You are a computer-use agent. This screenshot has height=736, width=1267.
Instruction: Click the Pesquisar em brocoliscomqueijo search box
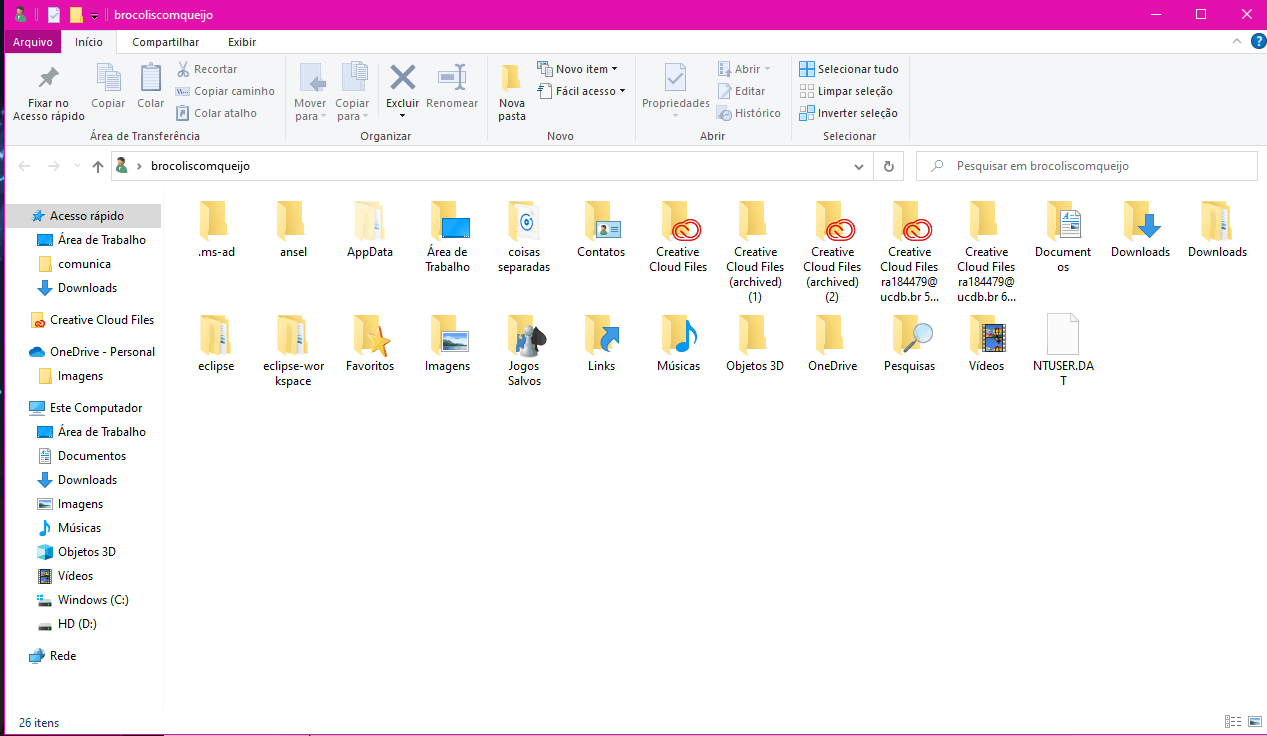[x=1087, y=166]
